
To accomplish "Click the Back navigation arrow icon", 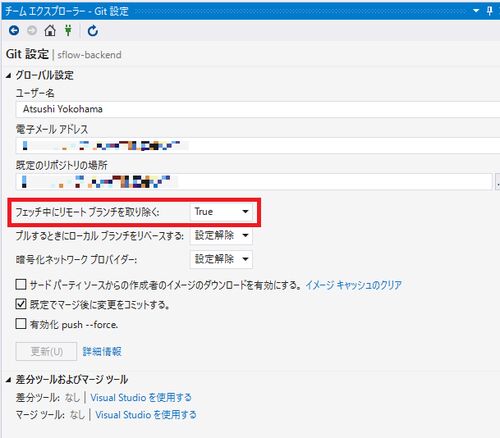I will click(x=14, y=31).
